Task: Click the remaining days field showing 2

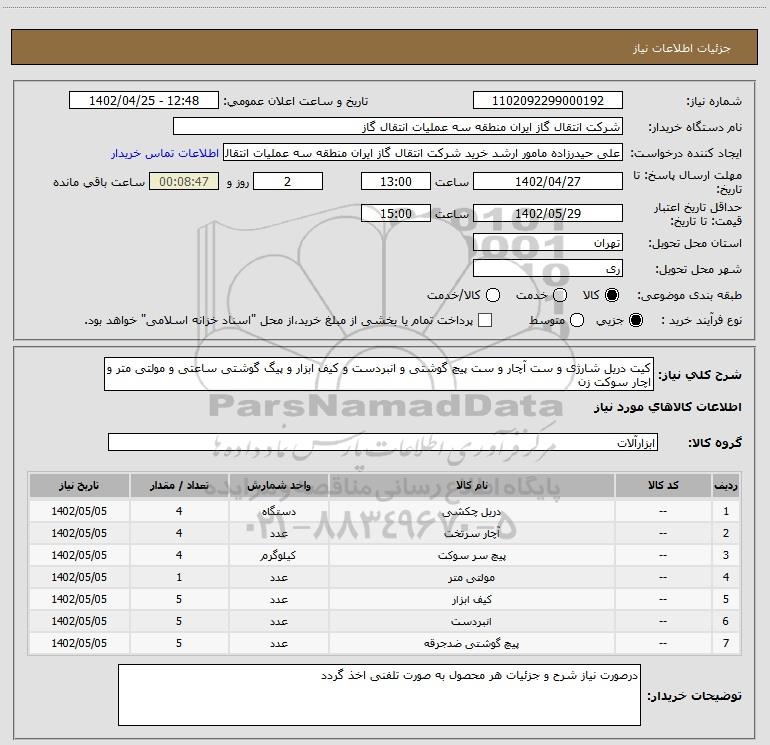Action: point(288,181)
